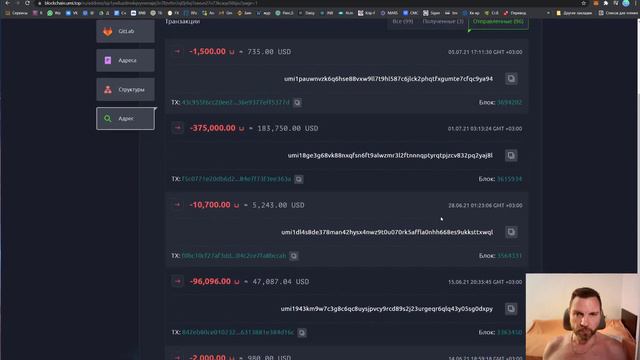
Task: Open the browser extensions puzzle icon
Action: [x=606, y=3]
